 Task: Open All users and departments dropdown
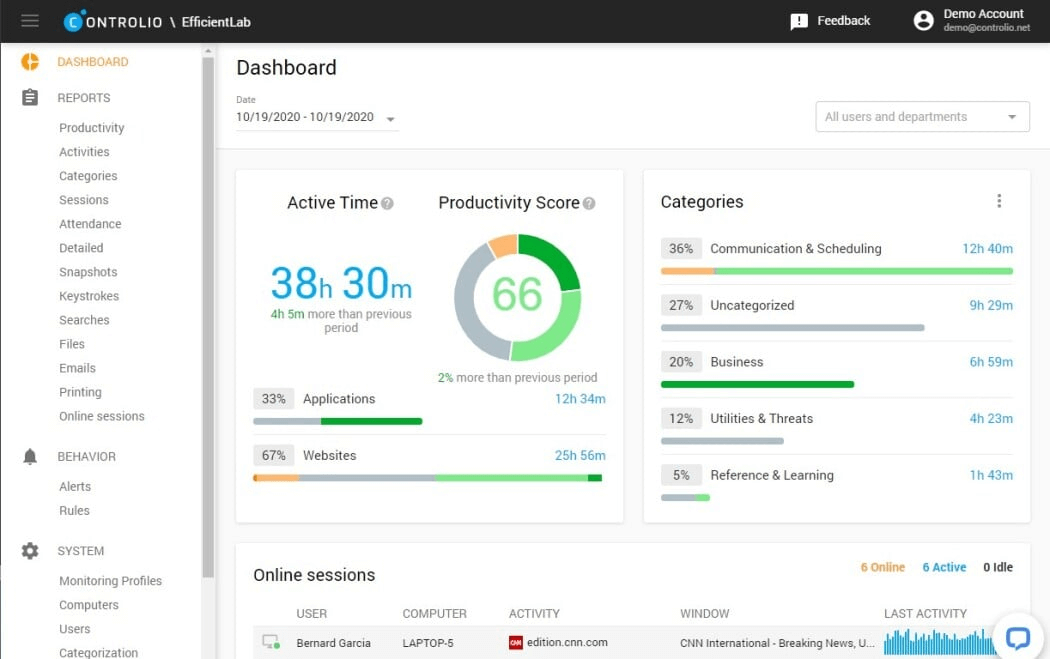(x=922, y=117)
